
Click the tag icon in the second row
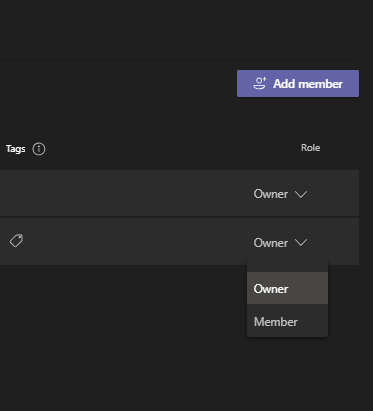(x=16, y=241)
